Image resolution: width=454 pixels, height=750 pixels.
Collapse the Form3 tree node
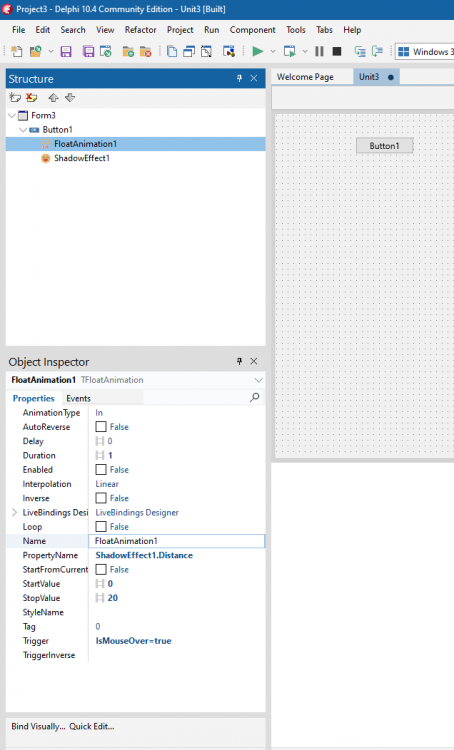pyautogui.click(x=12, y=115)
